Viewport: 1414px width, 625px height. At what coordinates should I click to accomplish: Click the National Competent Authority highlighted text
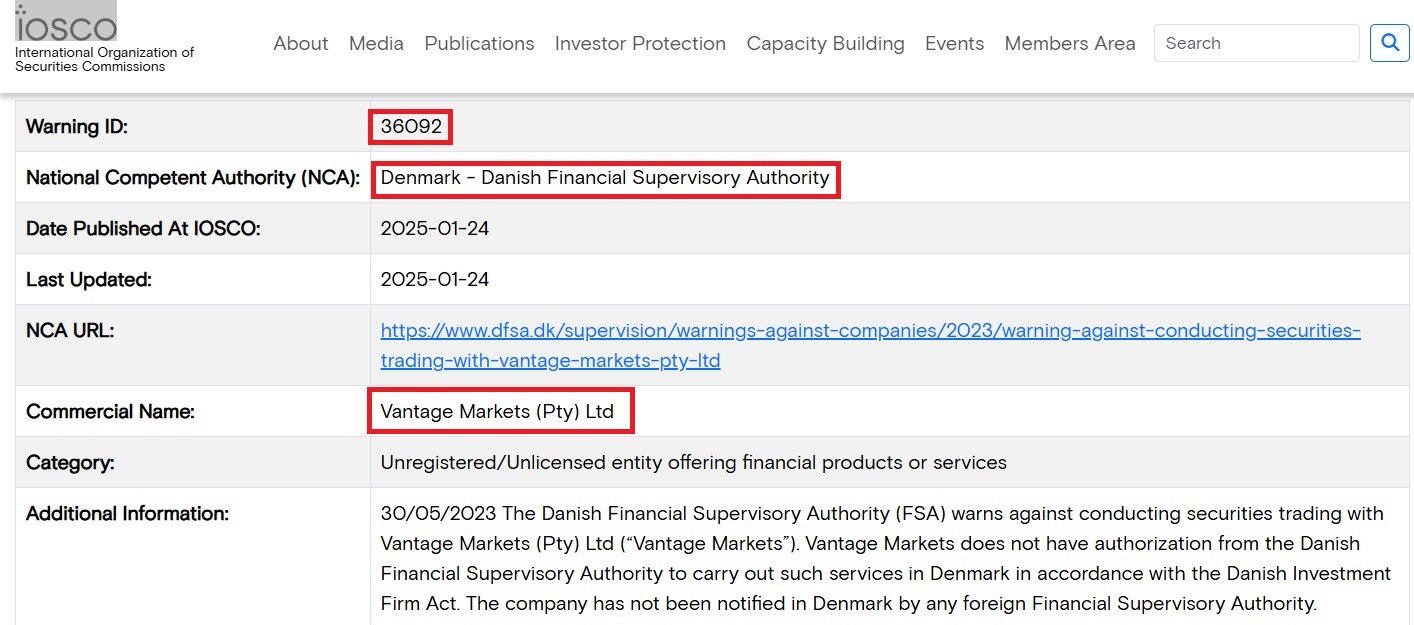coord(605,178)
